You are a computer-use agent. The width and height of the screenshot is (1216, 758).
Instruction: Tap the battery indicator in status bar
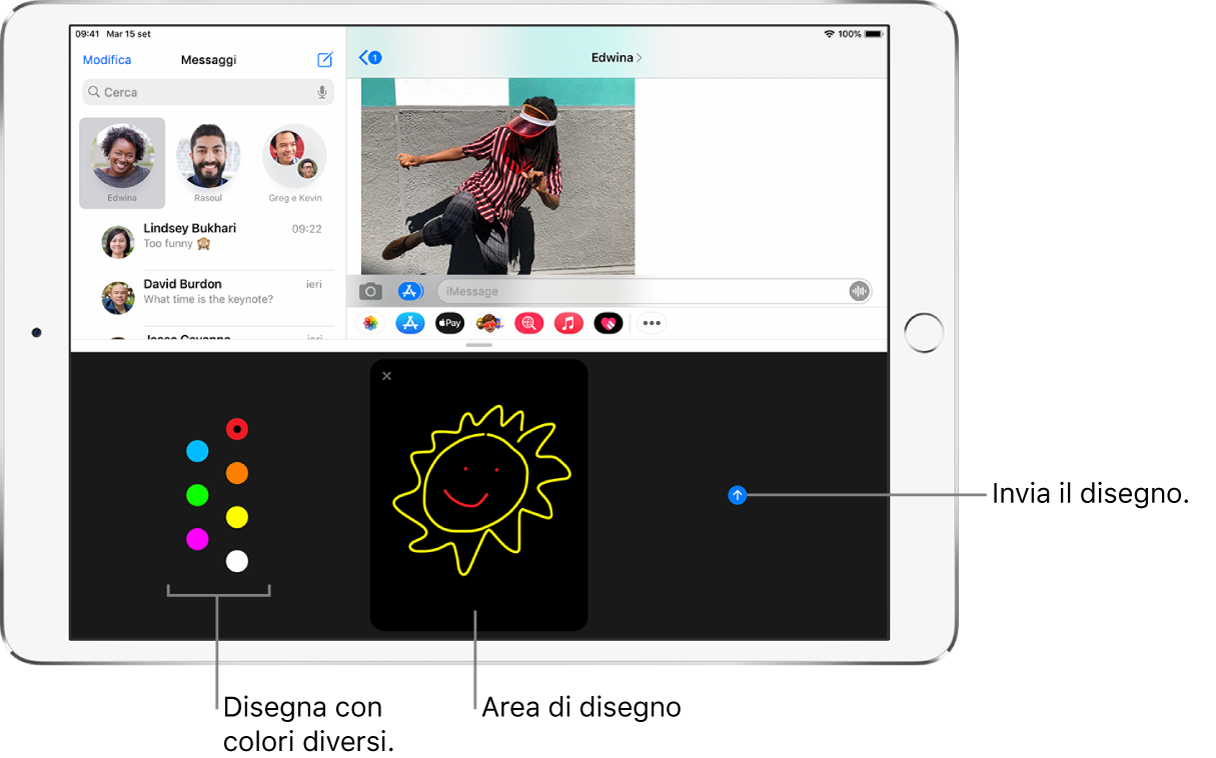click(x=872, y=34)
